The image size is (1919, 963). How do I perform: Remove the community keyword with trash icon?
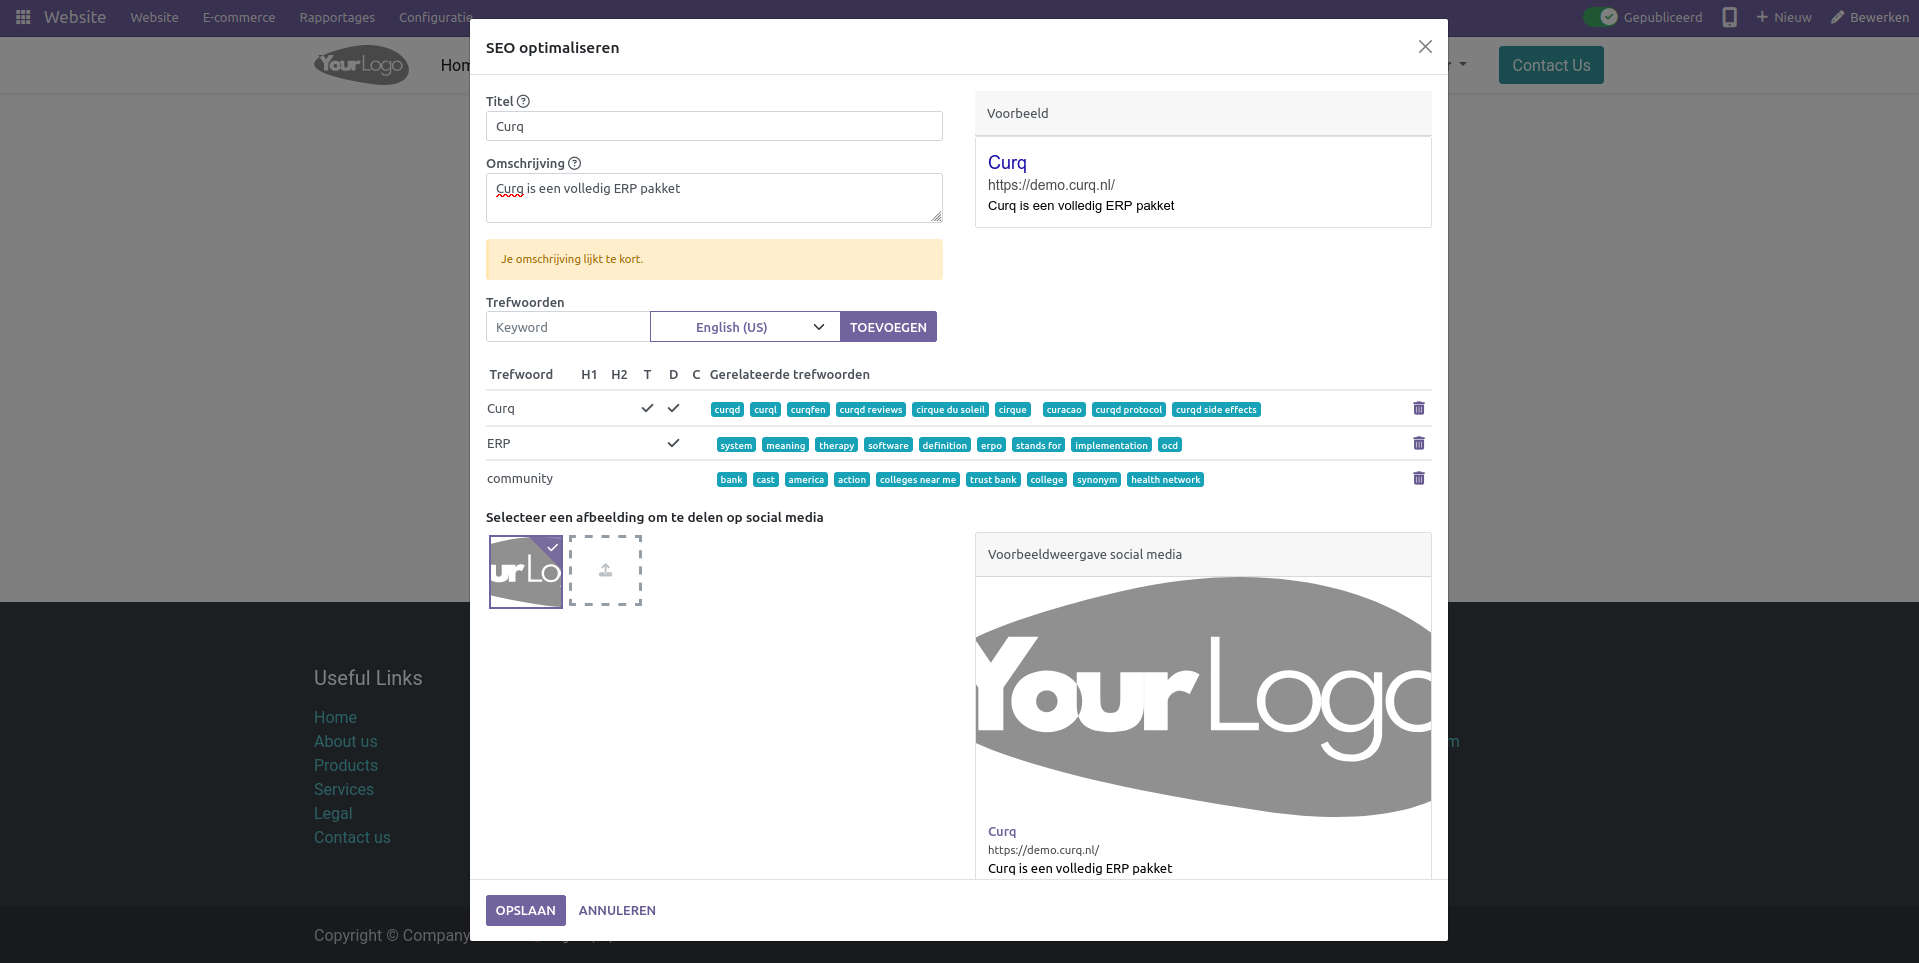[x=1418, y=478]
